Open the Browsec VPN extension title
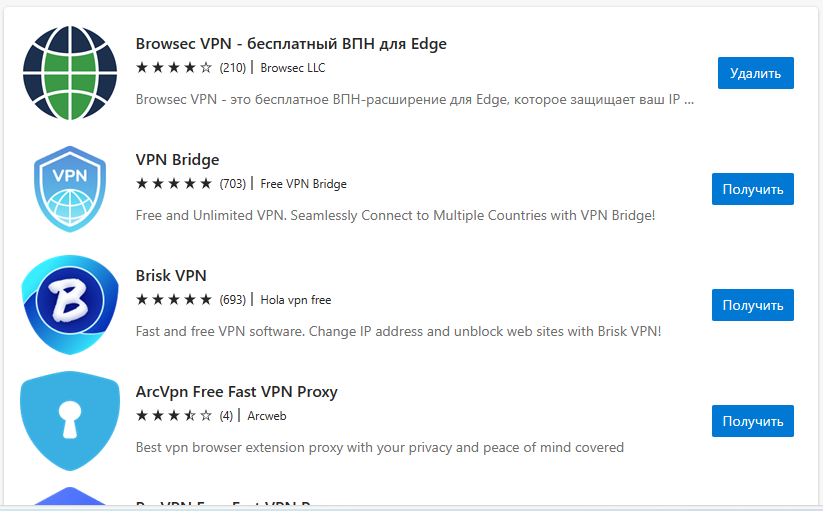The height and width of the screenshot is (511, 823). pos(291,44)
